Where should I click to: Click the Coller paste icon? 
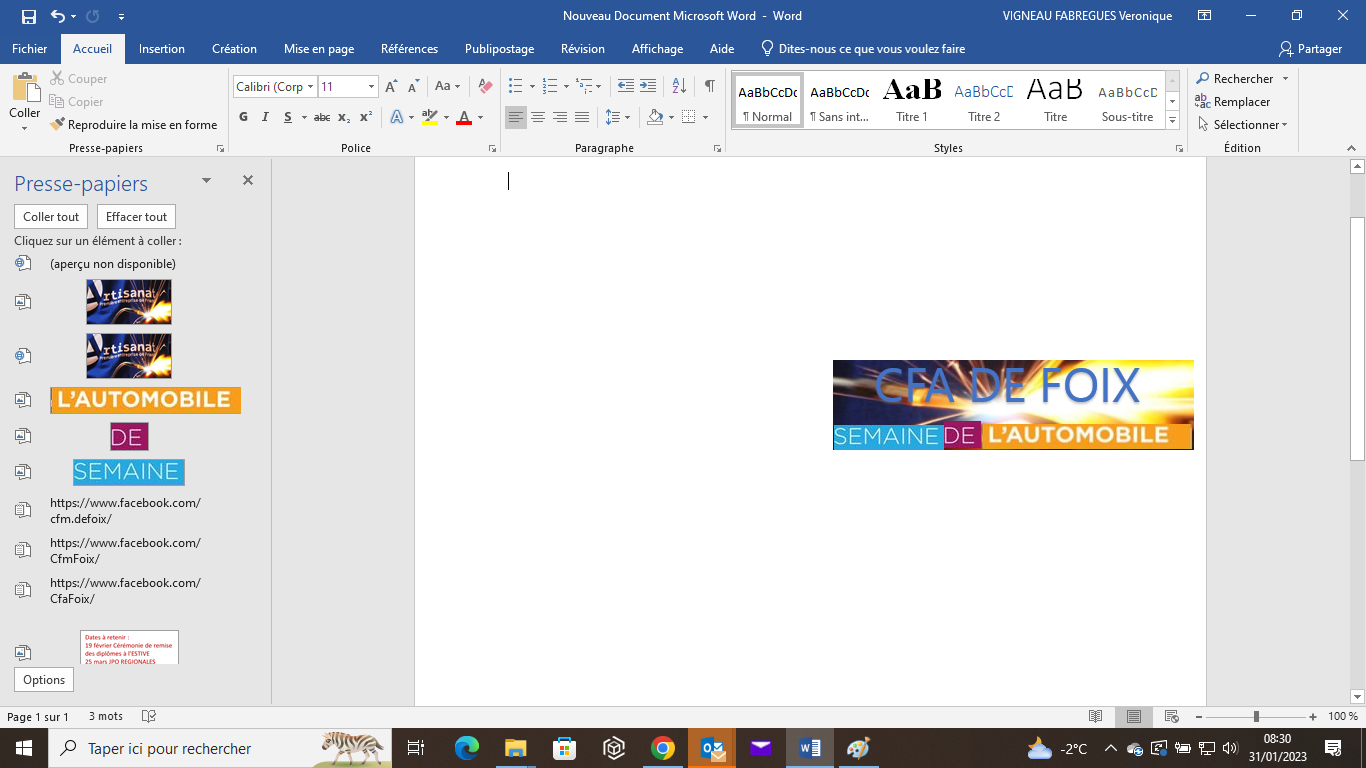coord(25,88)
